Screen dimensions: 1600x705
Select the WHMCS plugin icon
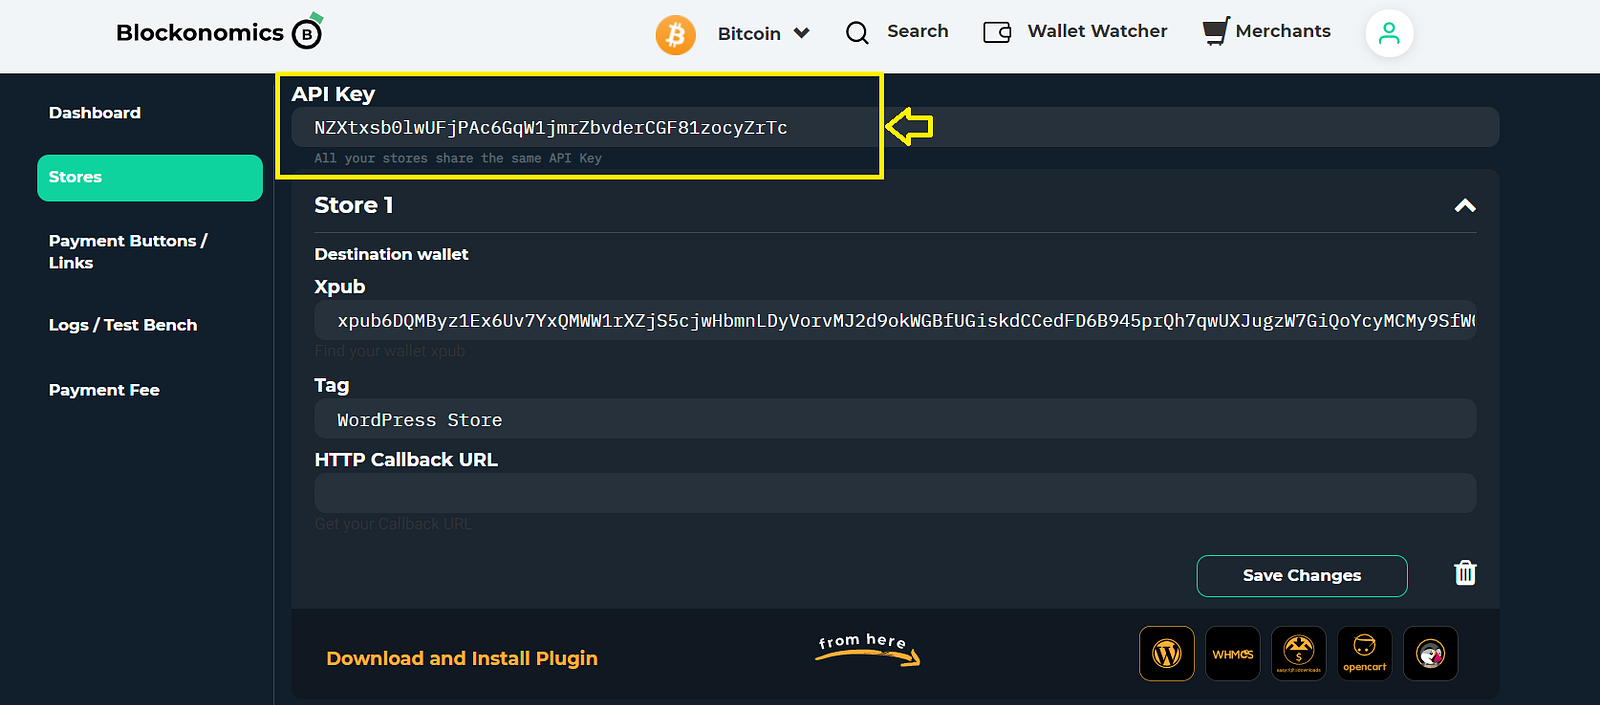[1233, 654]
